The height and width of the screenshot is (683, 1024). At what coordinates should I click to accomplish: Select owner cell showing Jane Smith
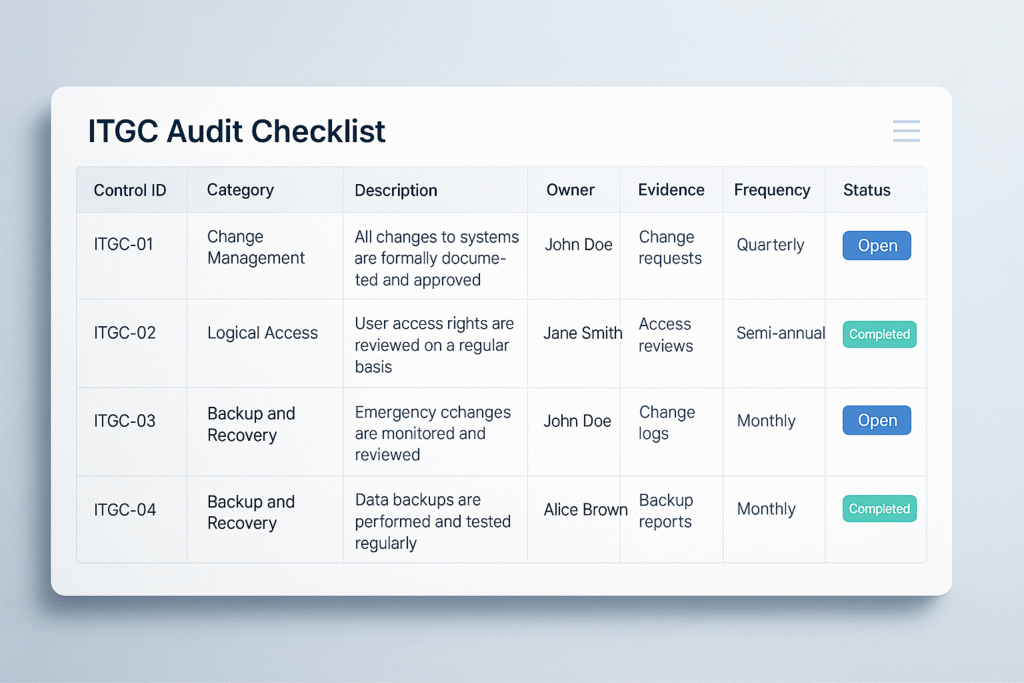pyautogui.click(x=582, y=333)
